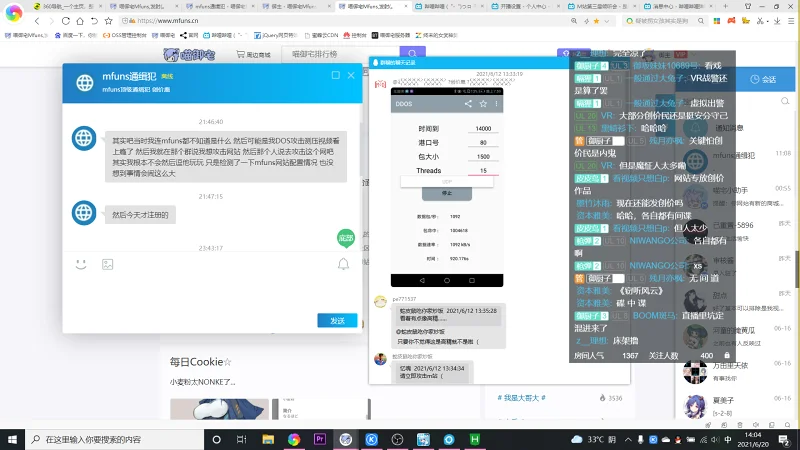Screen dimensions: 800x450
Task: Open a new browser tab with the plus
Action: pos(726,7)
